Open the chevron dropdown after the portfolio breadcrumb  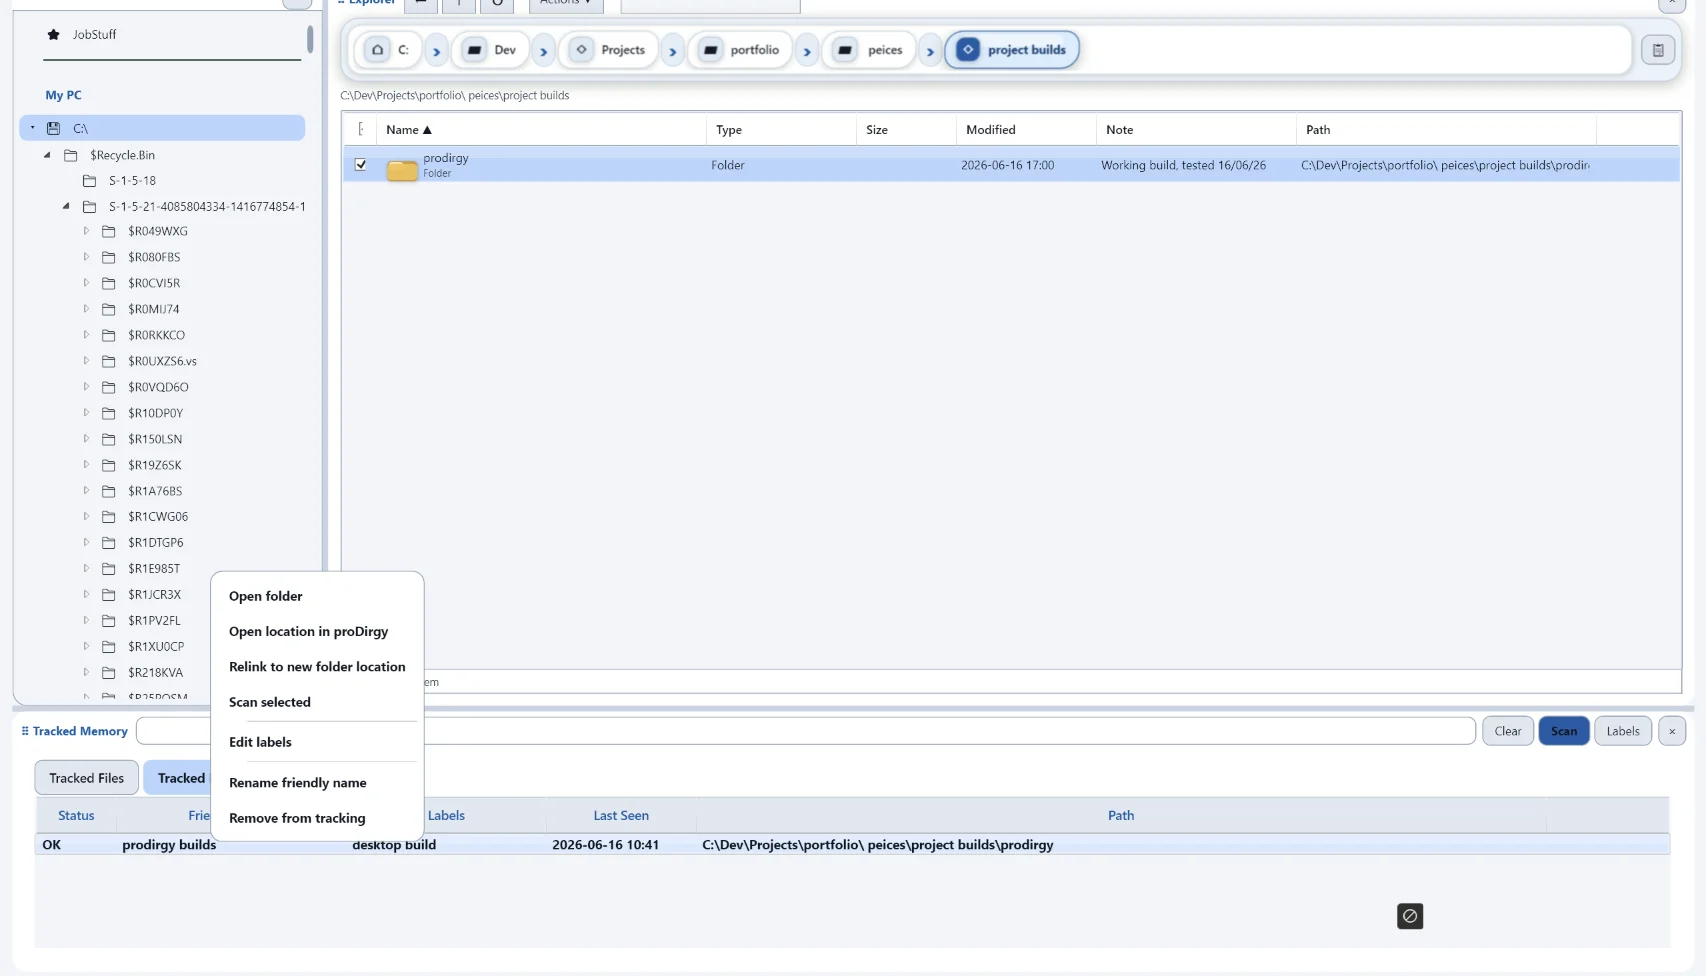[x=807, y=51]
